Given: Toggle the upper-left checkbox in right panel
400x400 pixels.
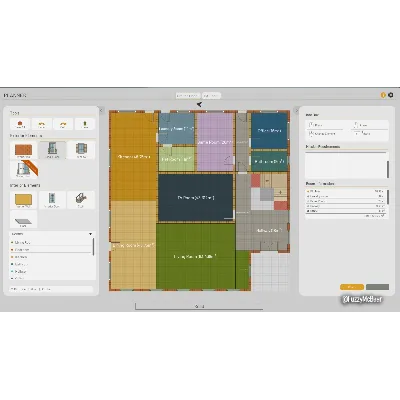Looking at the screenshot, I should pos(310,125).
